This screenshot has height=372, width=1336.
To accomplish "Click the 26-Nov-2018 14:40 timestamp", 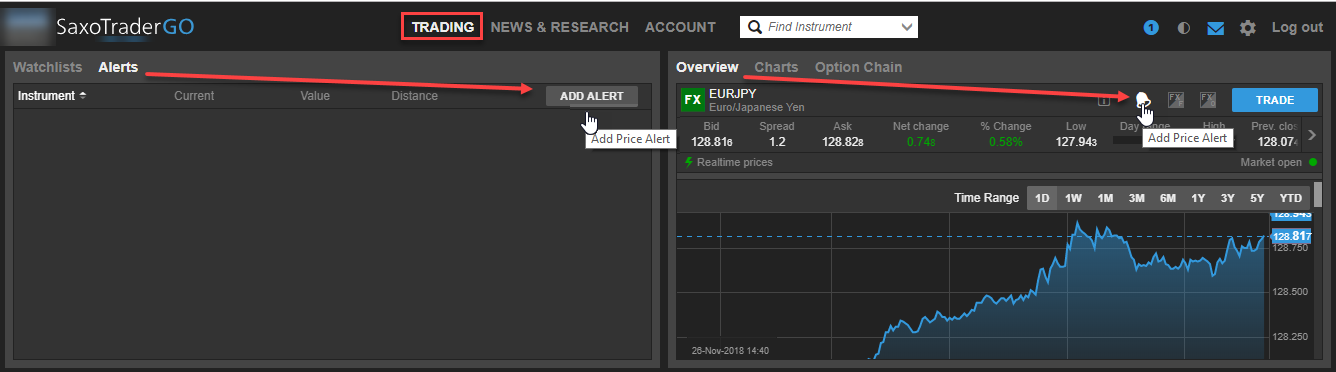I will coord(730,351).
